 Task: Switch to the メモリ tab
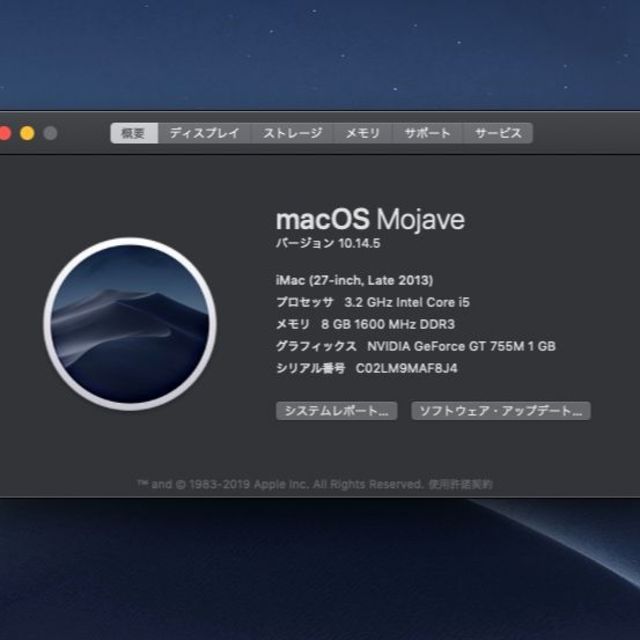pyautogui.click(x=362, y=133)
